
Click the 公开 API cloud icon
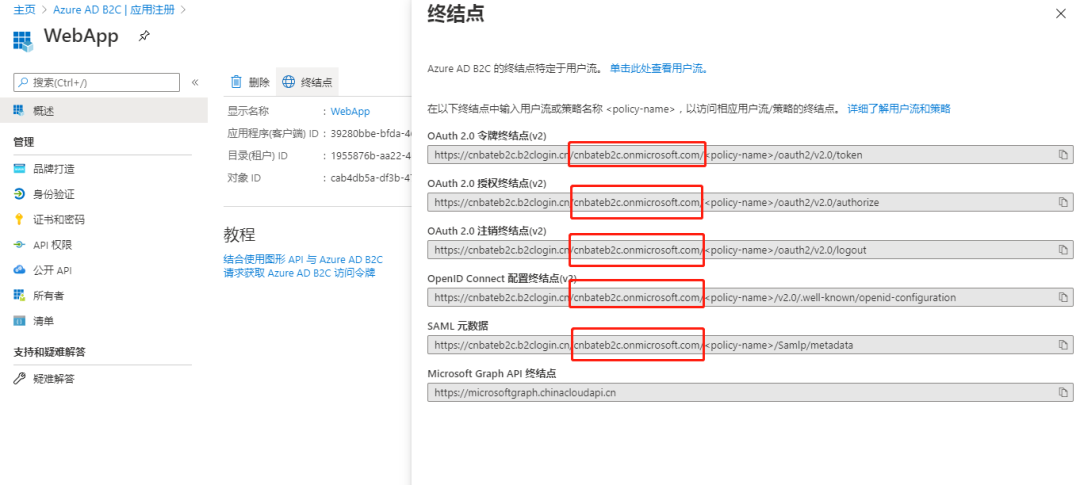click(x=19, y=270)
